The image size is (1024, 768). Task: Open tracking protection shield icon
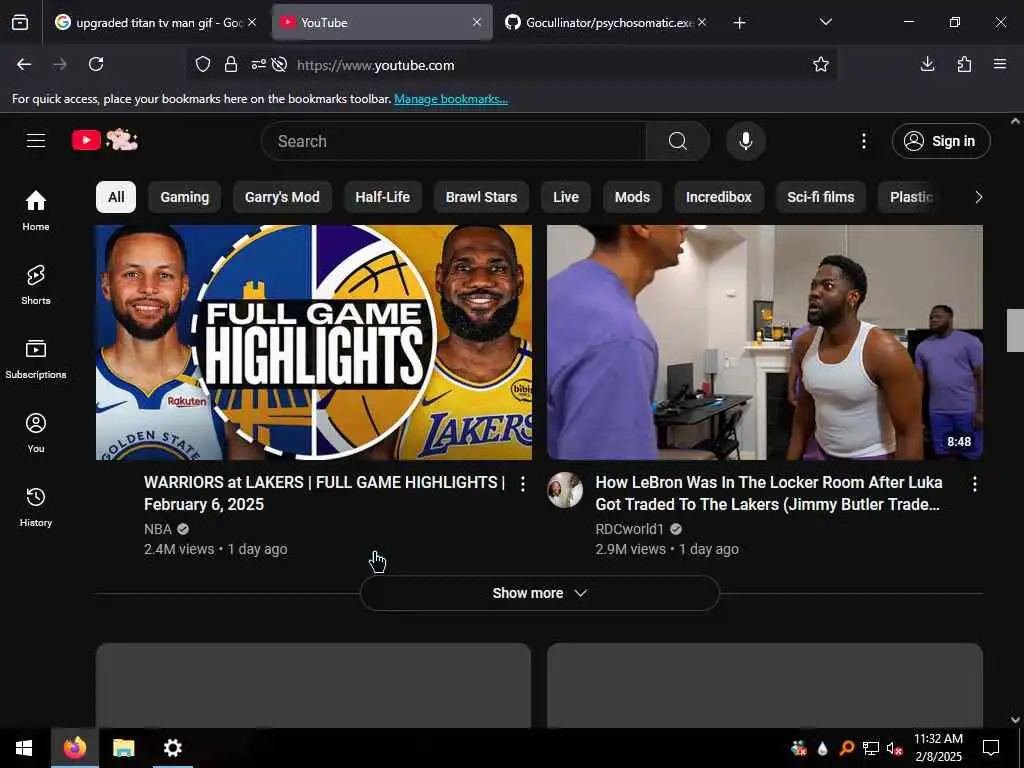tap(203, 65)
